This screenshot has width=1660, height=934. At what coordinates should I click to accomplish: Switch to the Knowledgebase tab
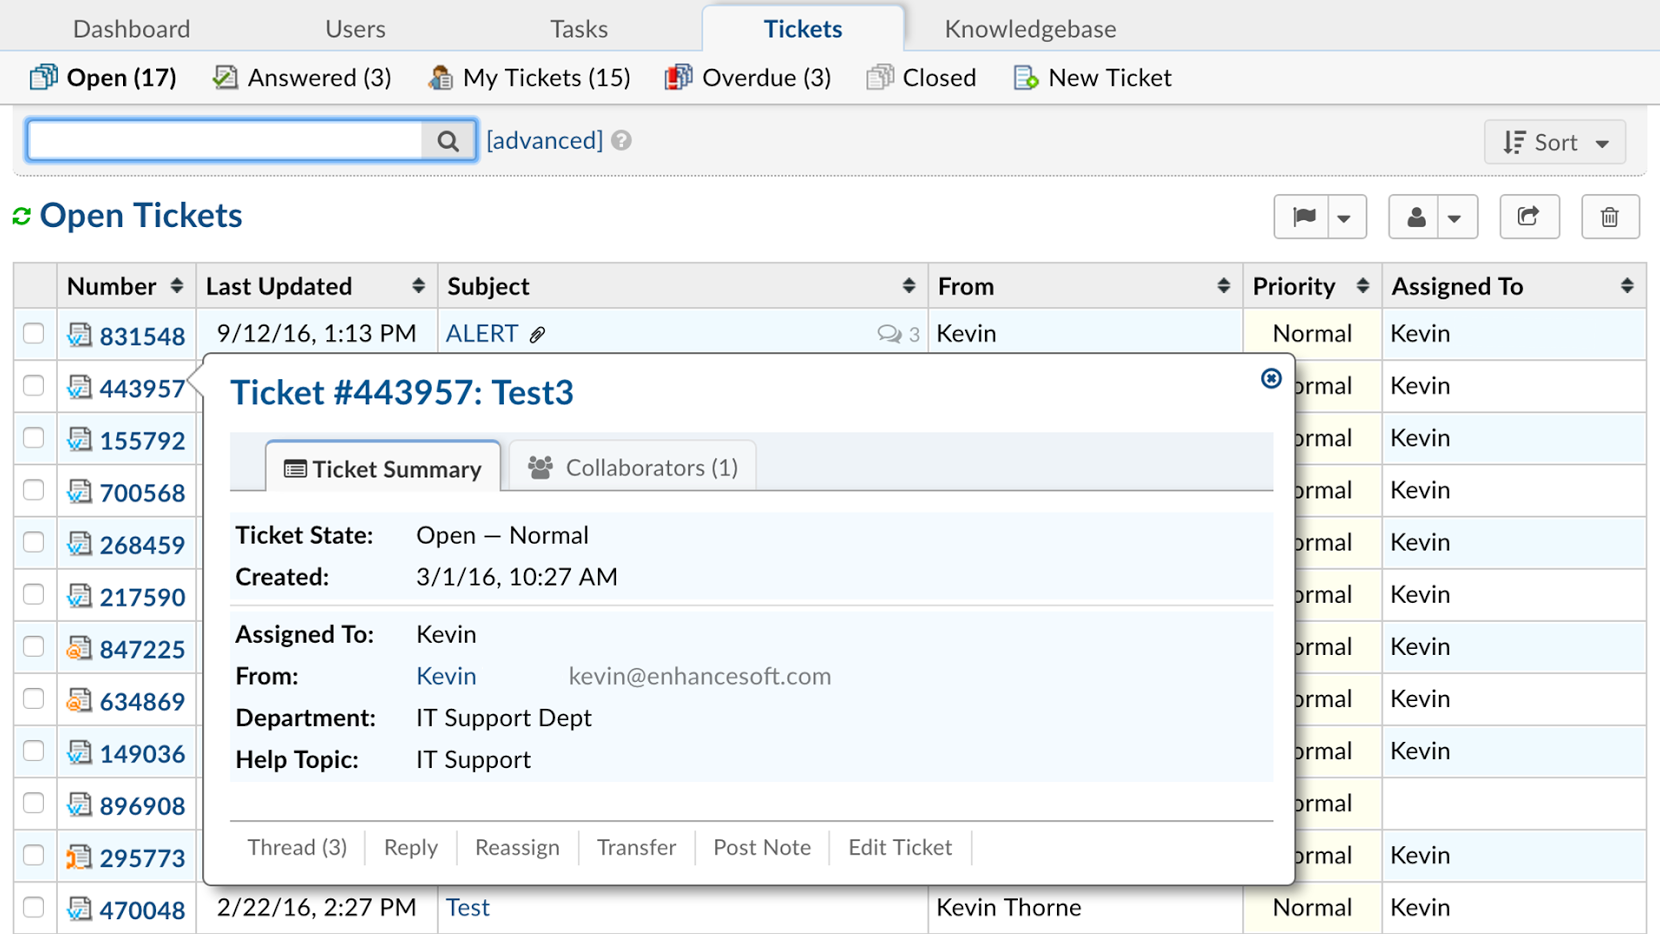click(1029, 28)
